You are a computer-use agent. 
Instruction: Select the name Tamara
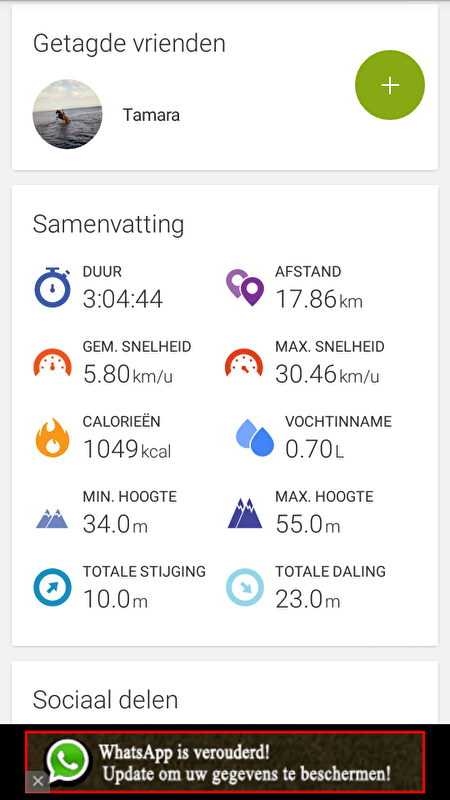[151, 115]
